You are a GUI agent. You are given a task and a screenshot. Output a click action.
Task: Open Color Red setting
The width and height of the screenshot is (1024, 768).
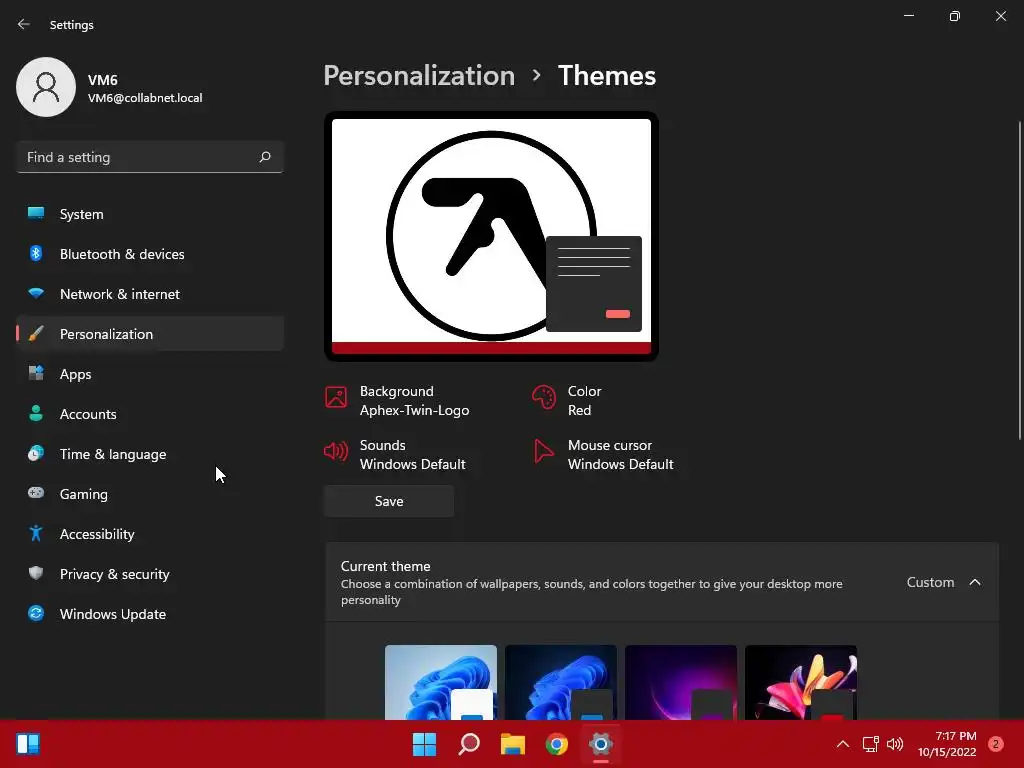point(567,400)
